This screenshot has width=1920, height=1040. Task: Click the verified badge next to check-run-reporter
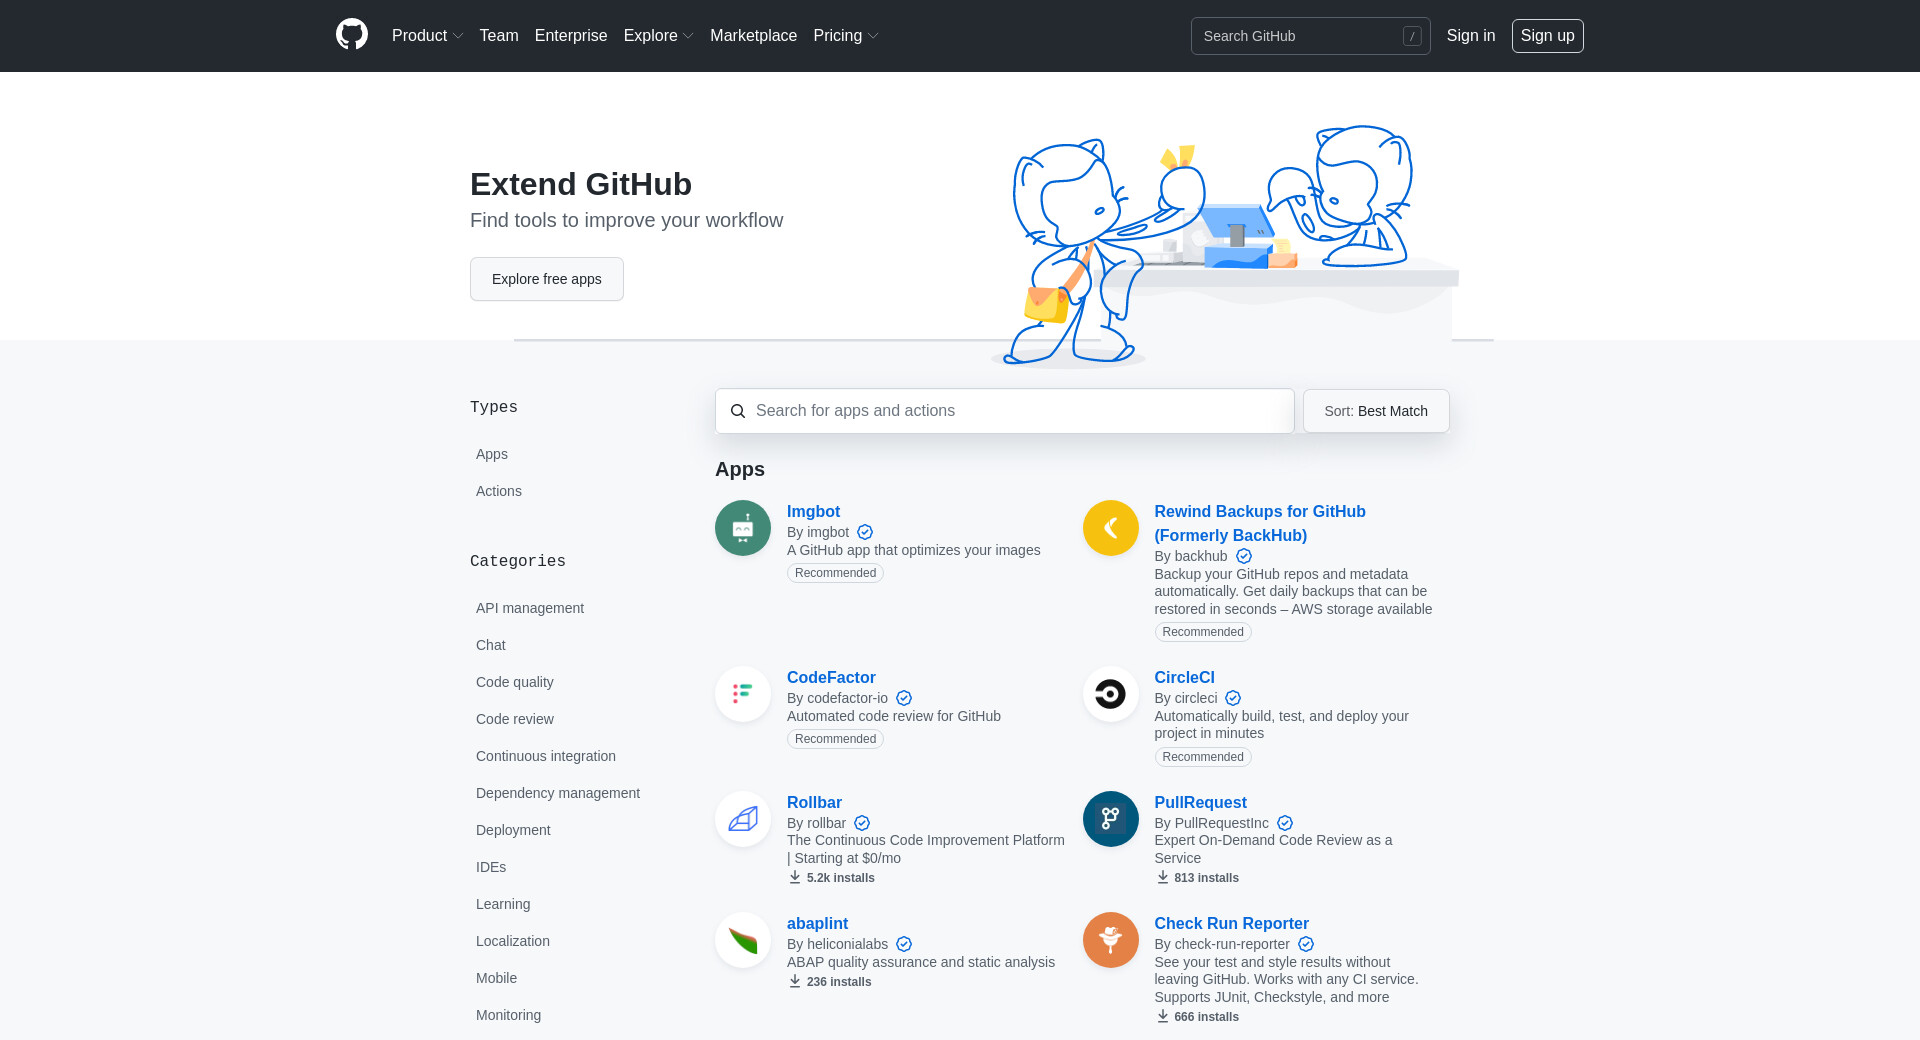[x=1306, y=944]
